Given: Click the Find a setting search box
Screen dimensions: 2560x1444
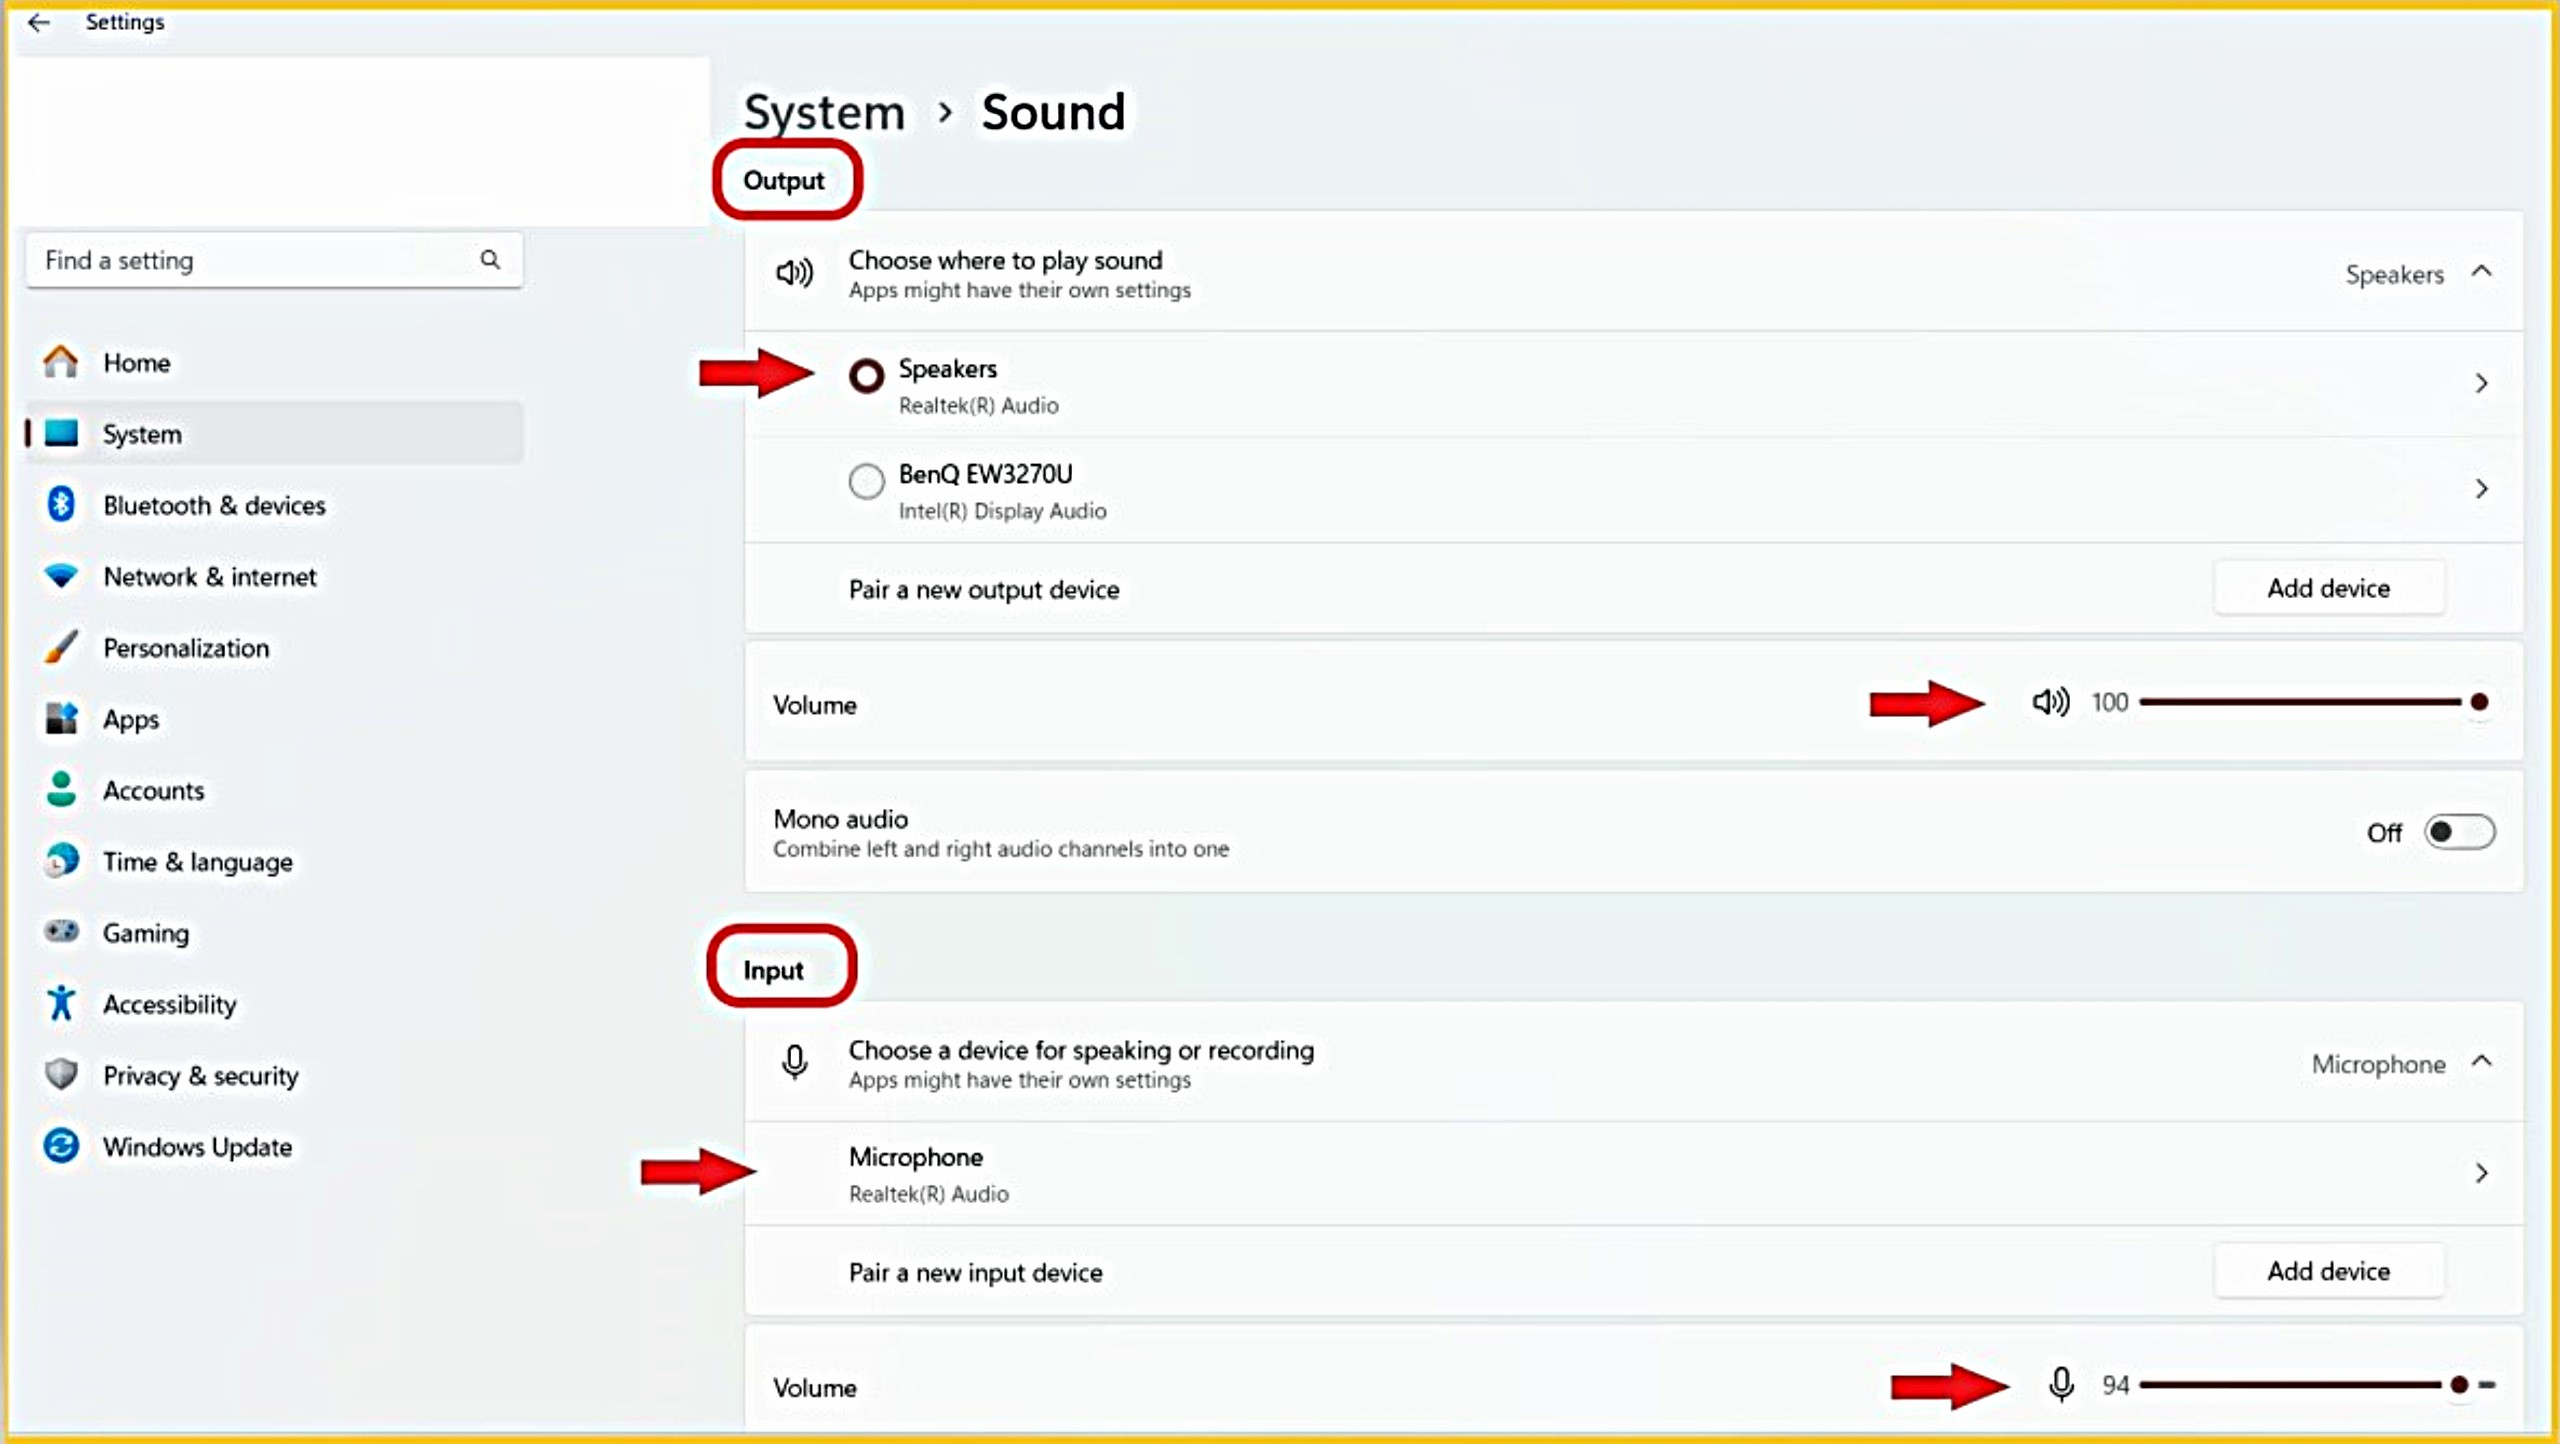Looking at the screenshot, I should [270, 260].
